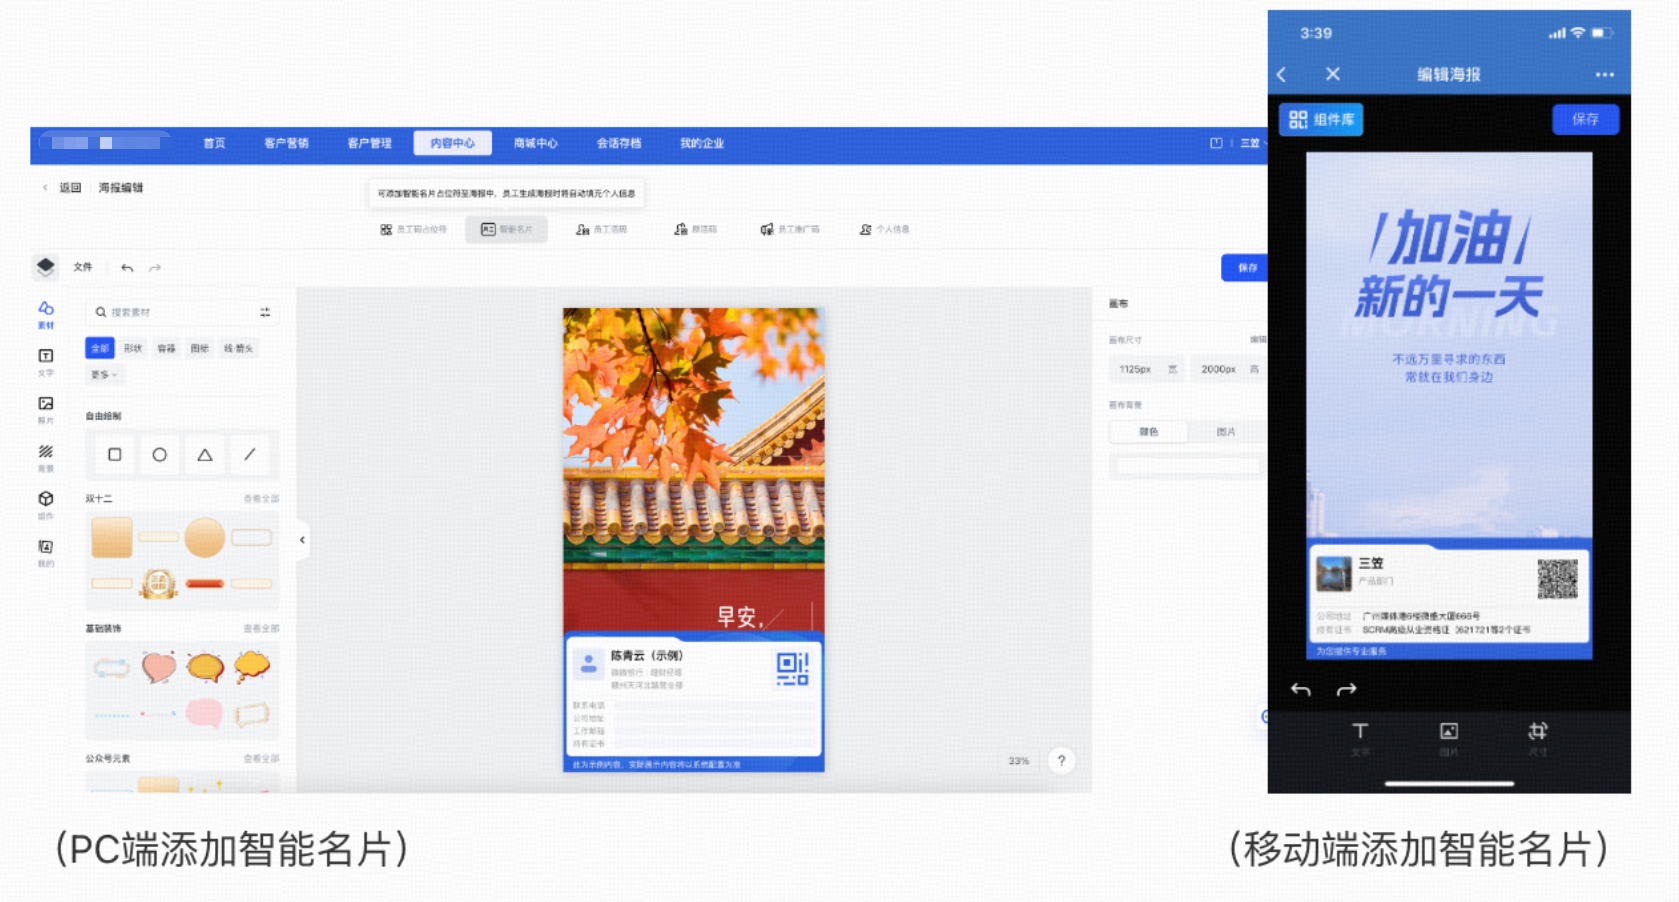
Task: Insert the 个人信息 component
Action: click(884, 229)
